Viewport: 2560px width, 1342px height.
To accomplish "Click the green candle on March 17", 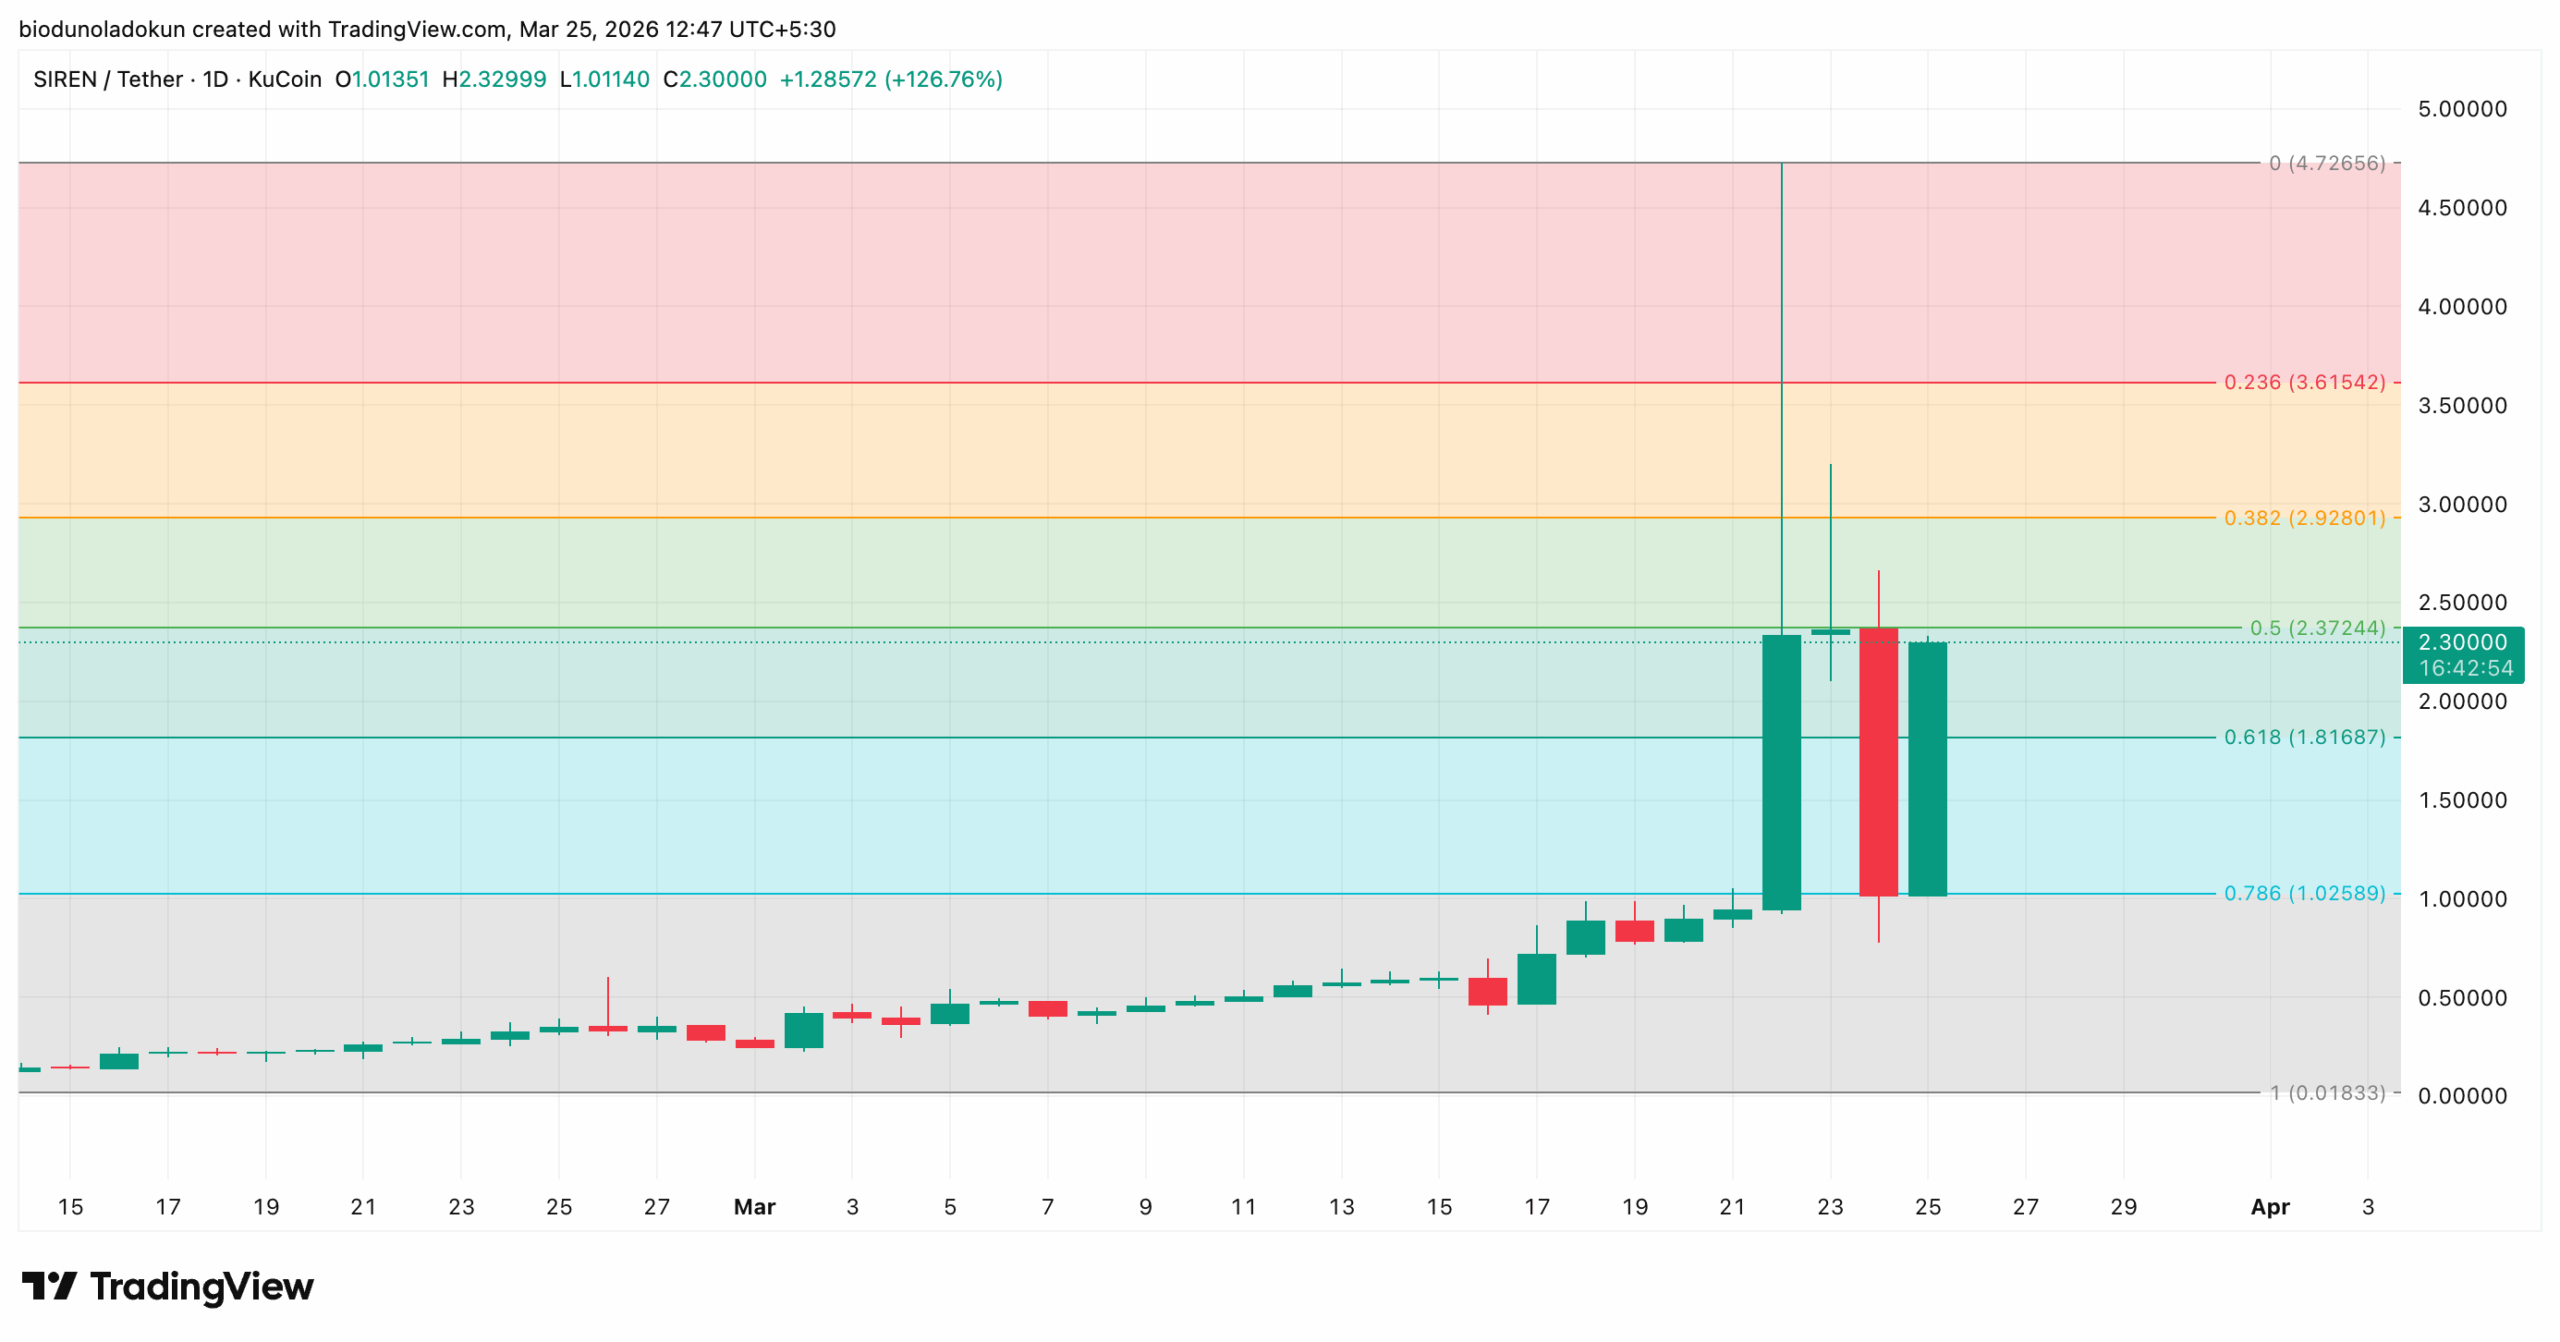I will point(1536,979).
